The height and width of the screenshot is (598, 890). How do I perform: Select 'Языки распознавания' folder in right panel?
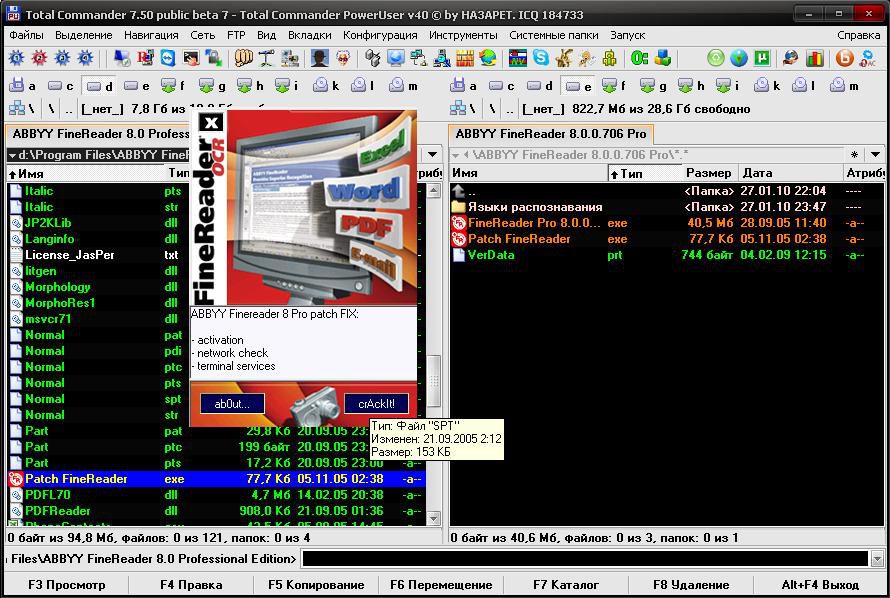667,207
